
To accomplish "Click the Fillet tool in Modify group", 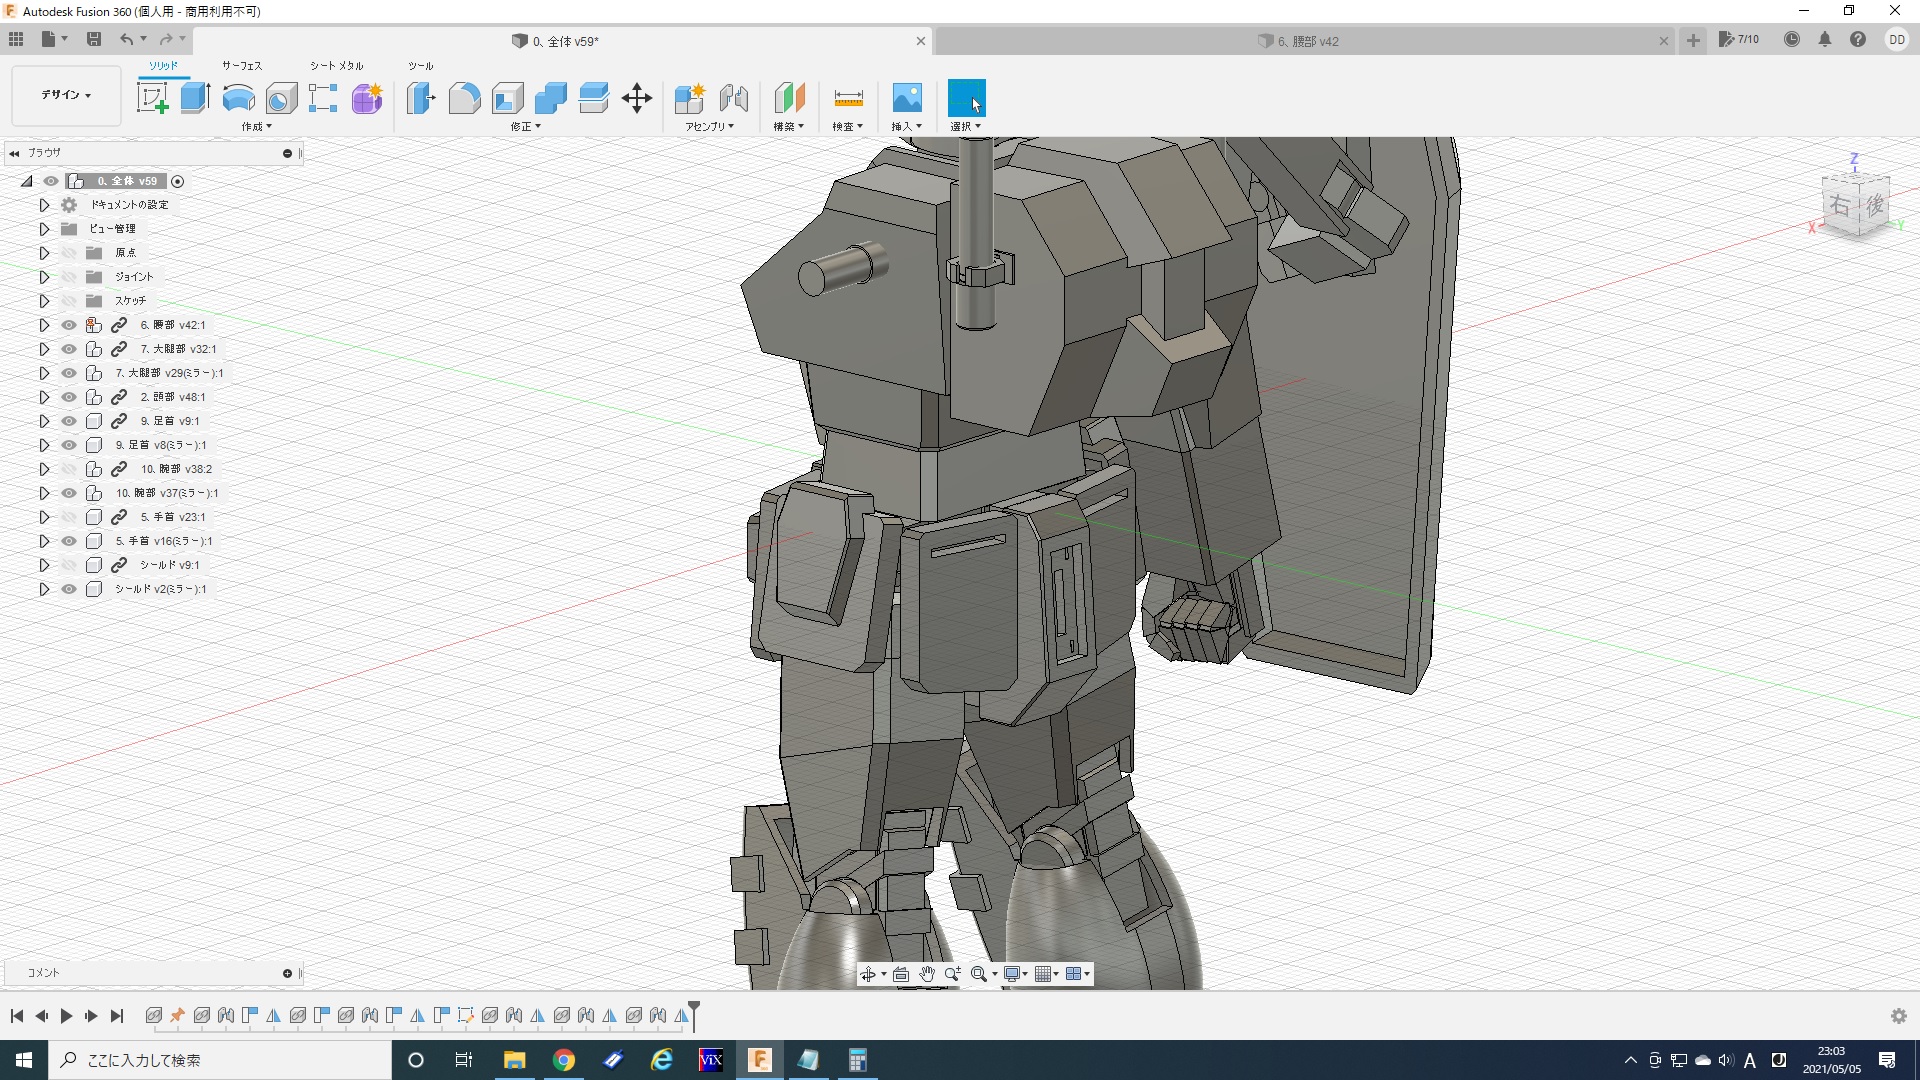I will (464, 98).
